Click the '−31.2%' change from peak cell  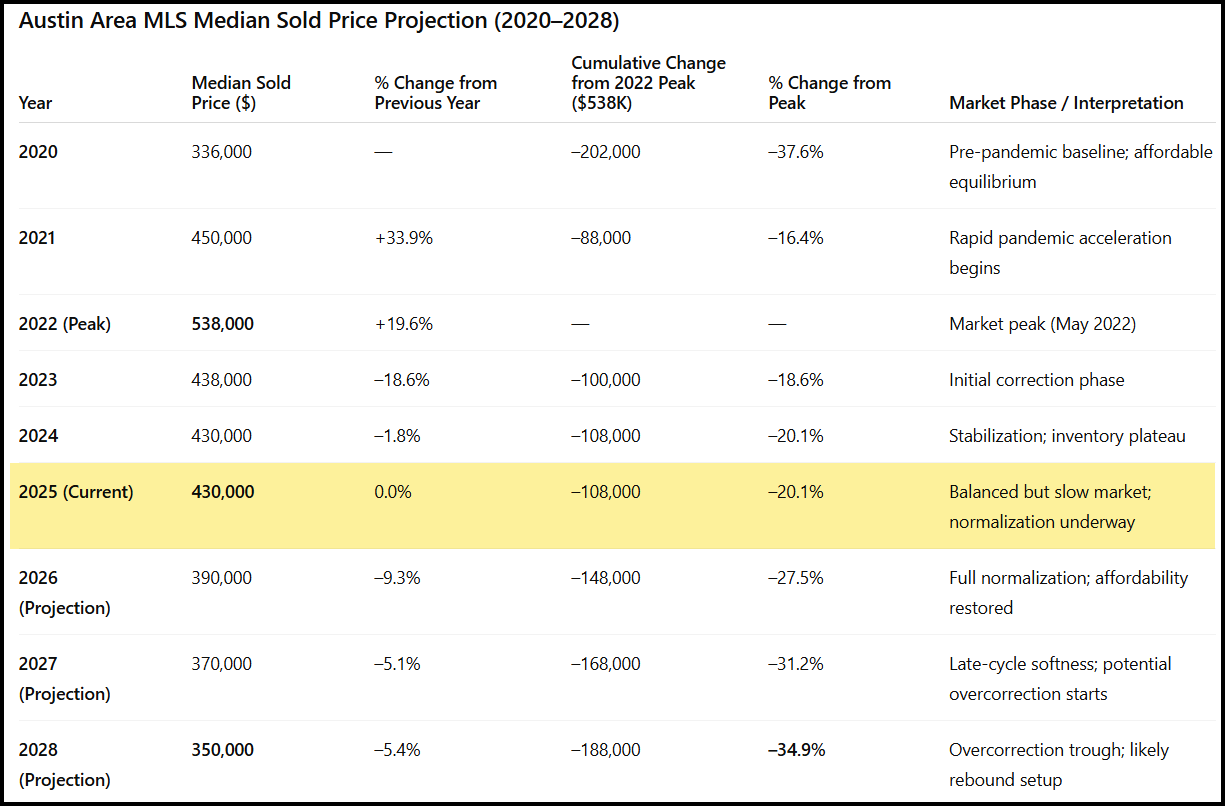[x=796, y=664]
